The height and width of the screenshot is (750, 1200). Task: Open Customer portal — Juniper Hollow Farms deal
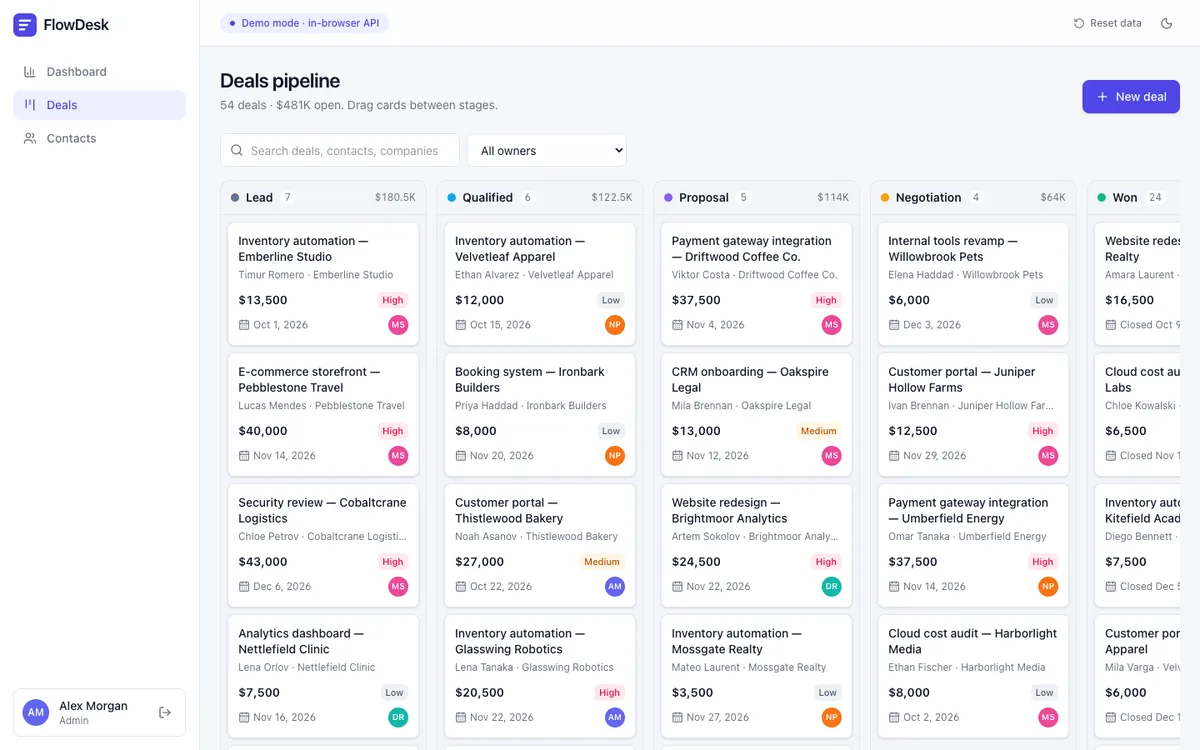tap(973, 415)
